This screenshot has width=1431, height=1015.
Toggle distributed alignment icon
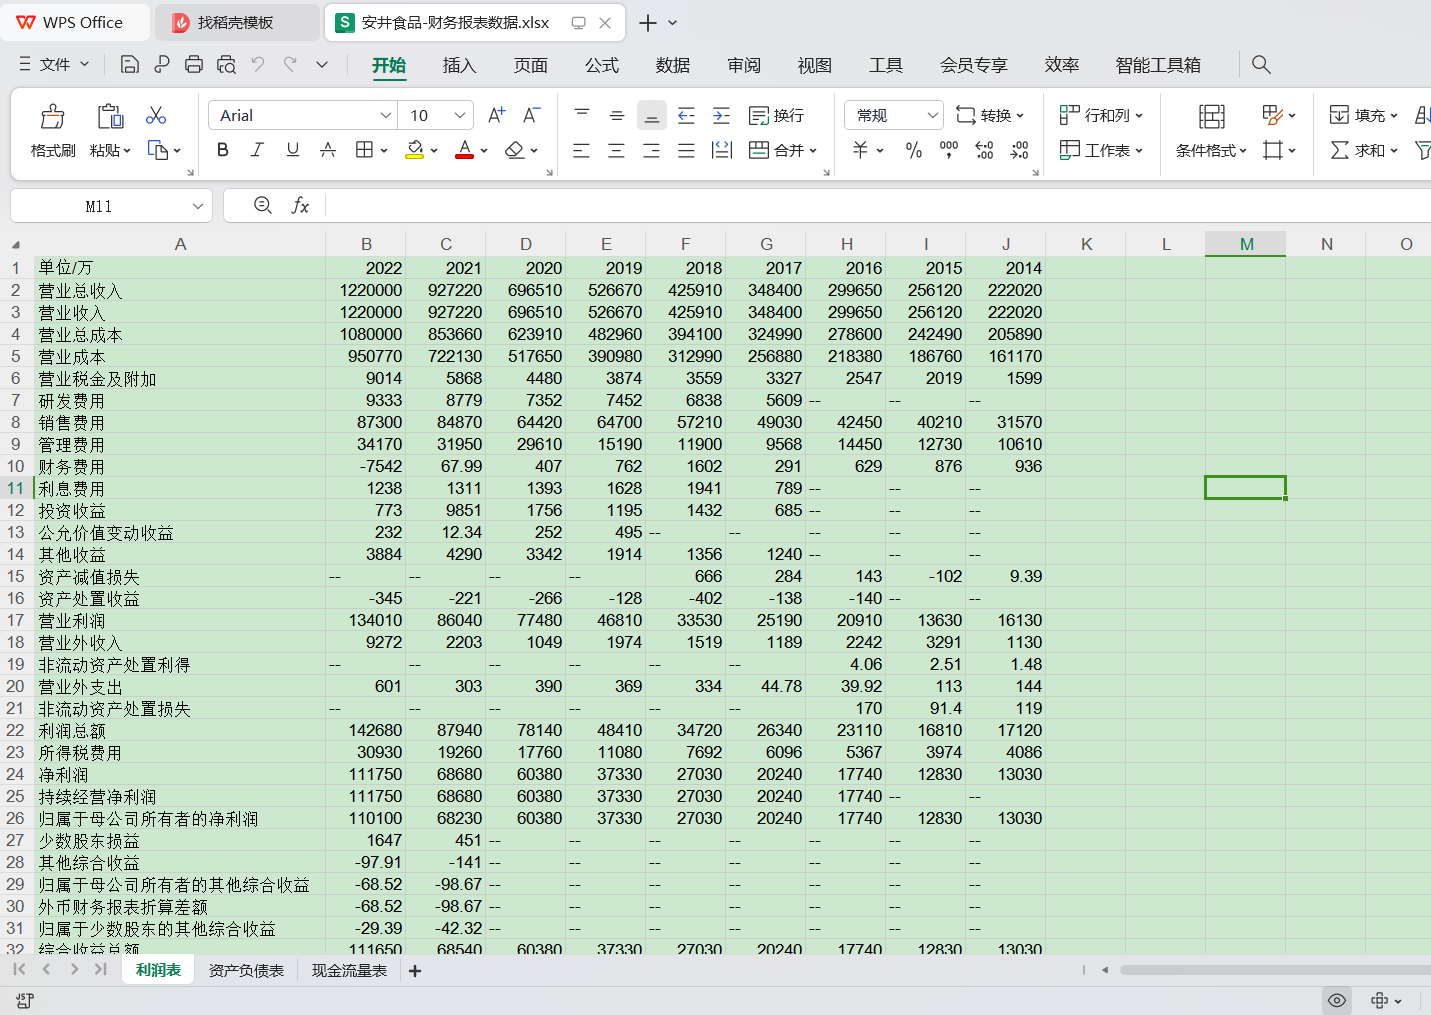click(x=721, y=150)
